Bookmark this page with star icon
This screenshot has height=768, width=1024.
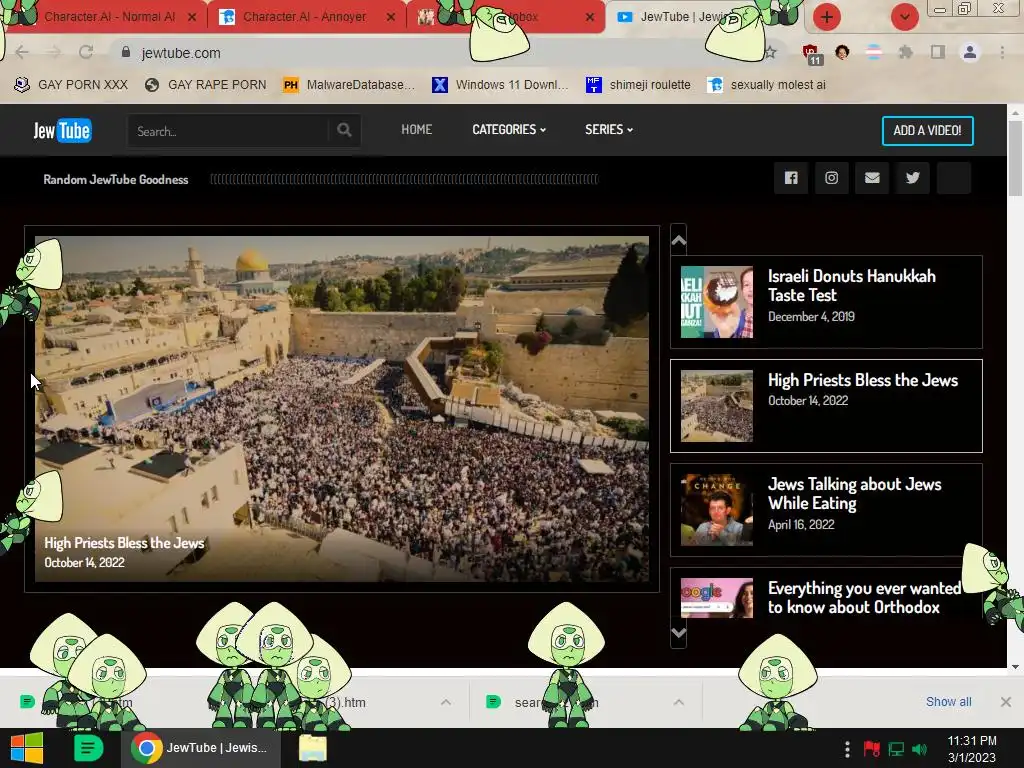[771, 52]
